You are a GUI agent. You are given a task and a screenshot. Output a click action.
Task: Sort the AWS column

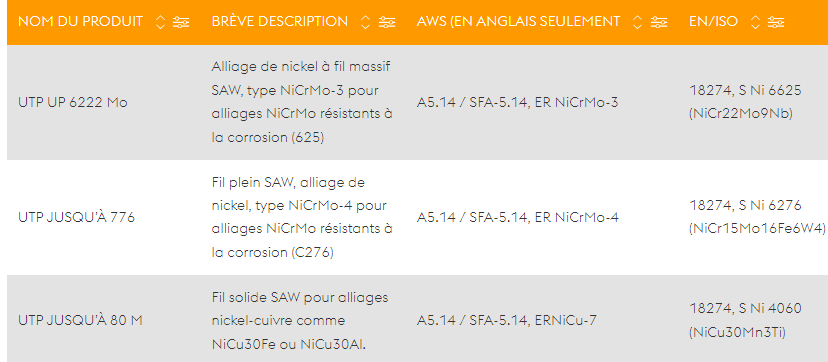(637, 22)
